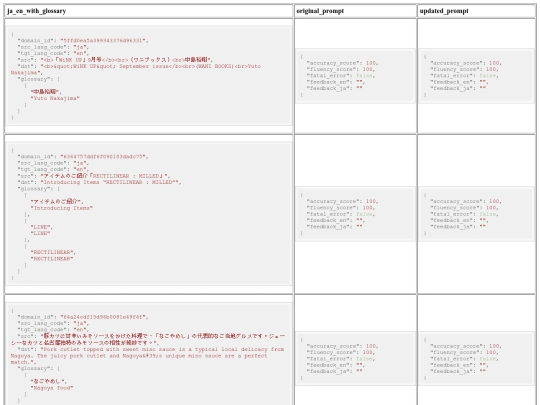This screenshot has height=405, width=540.
Task: Click the Japanese src text beginning 豚カツに甘辛い
Action: (x=147, y=339)
